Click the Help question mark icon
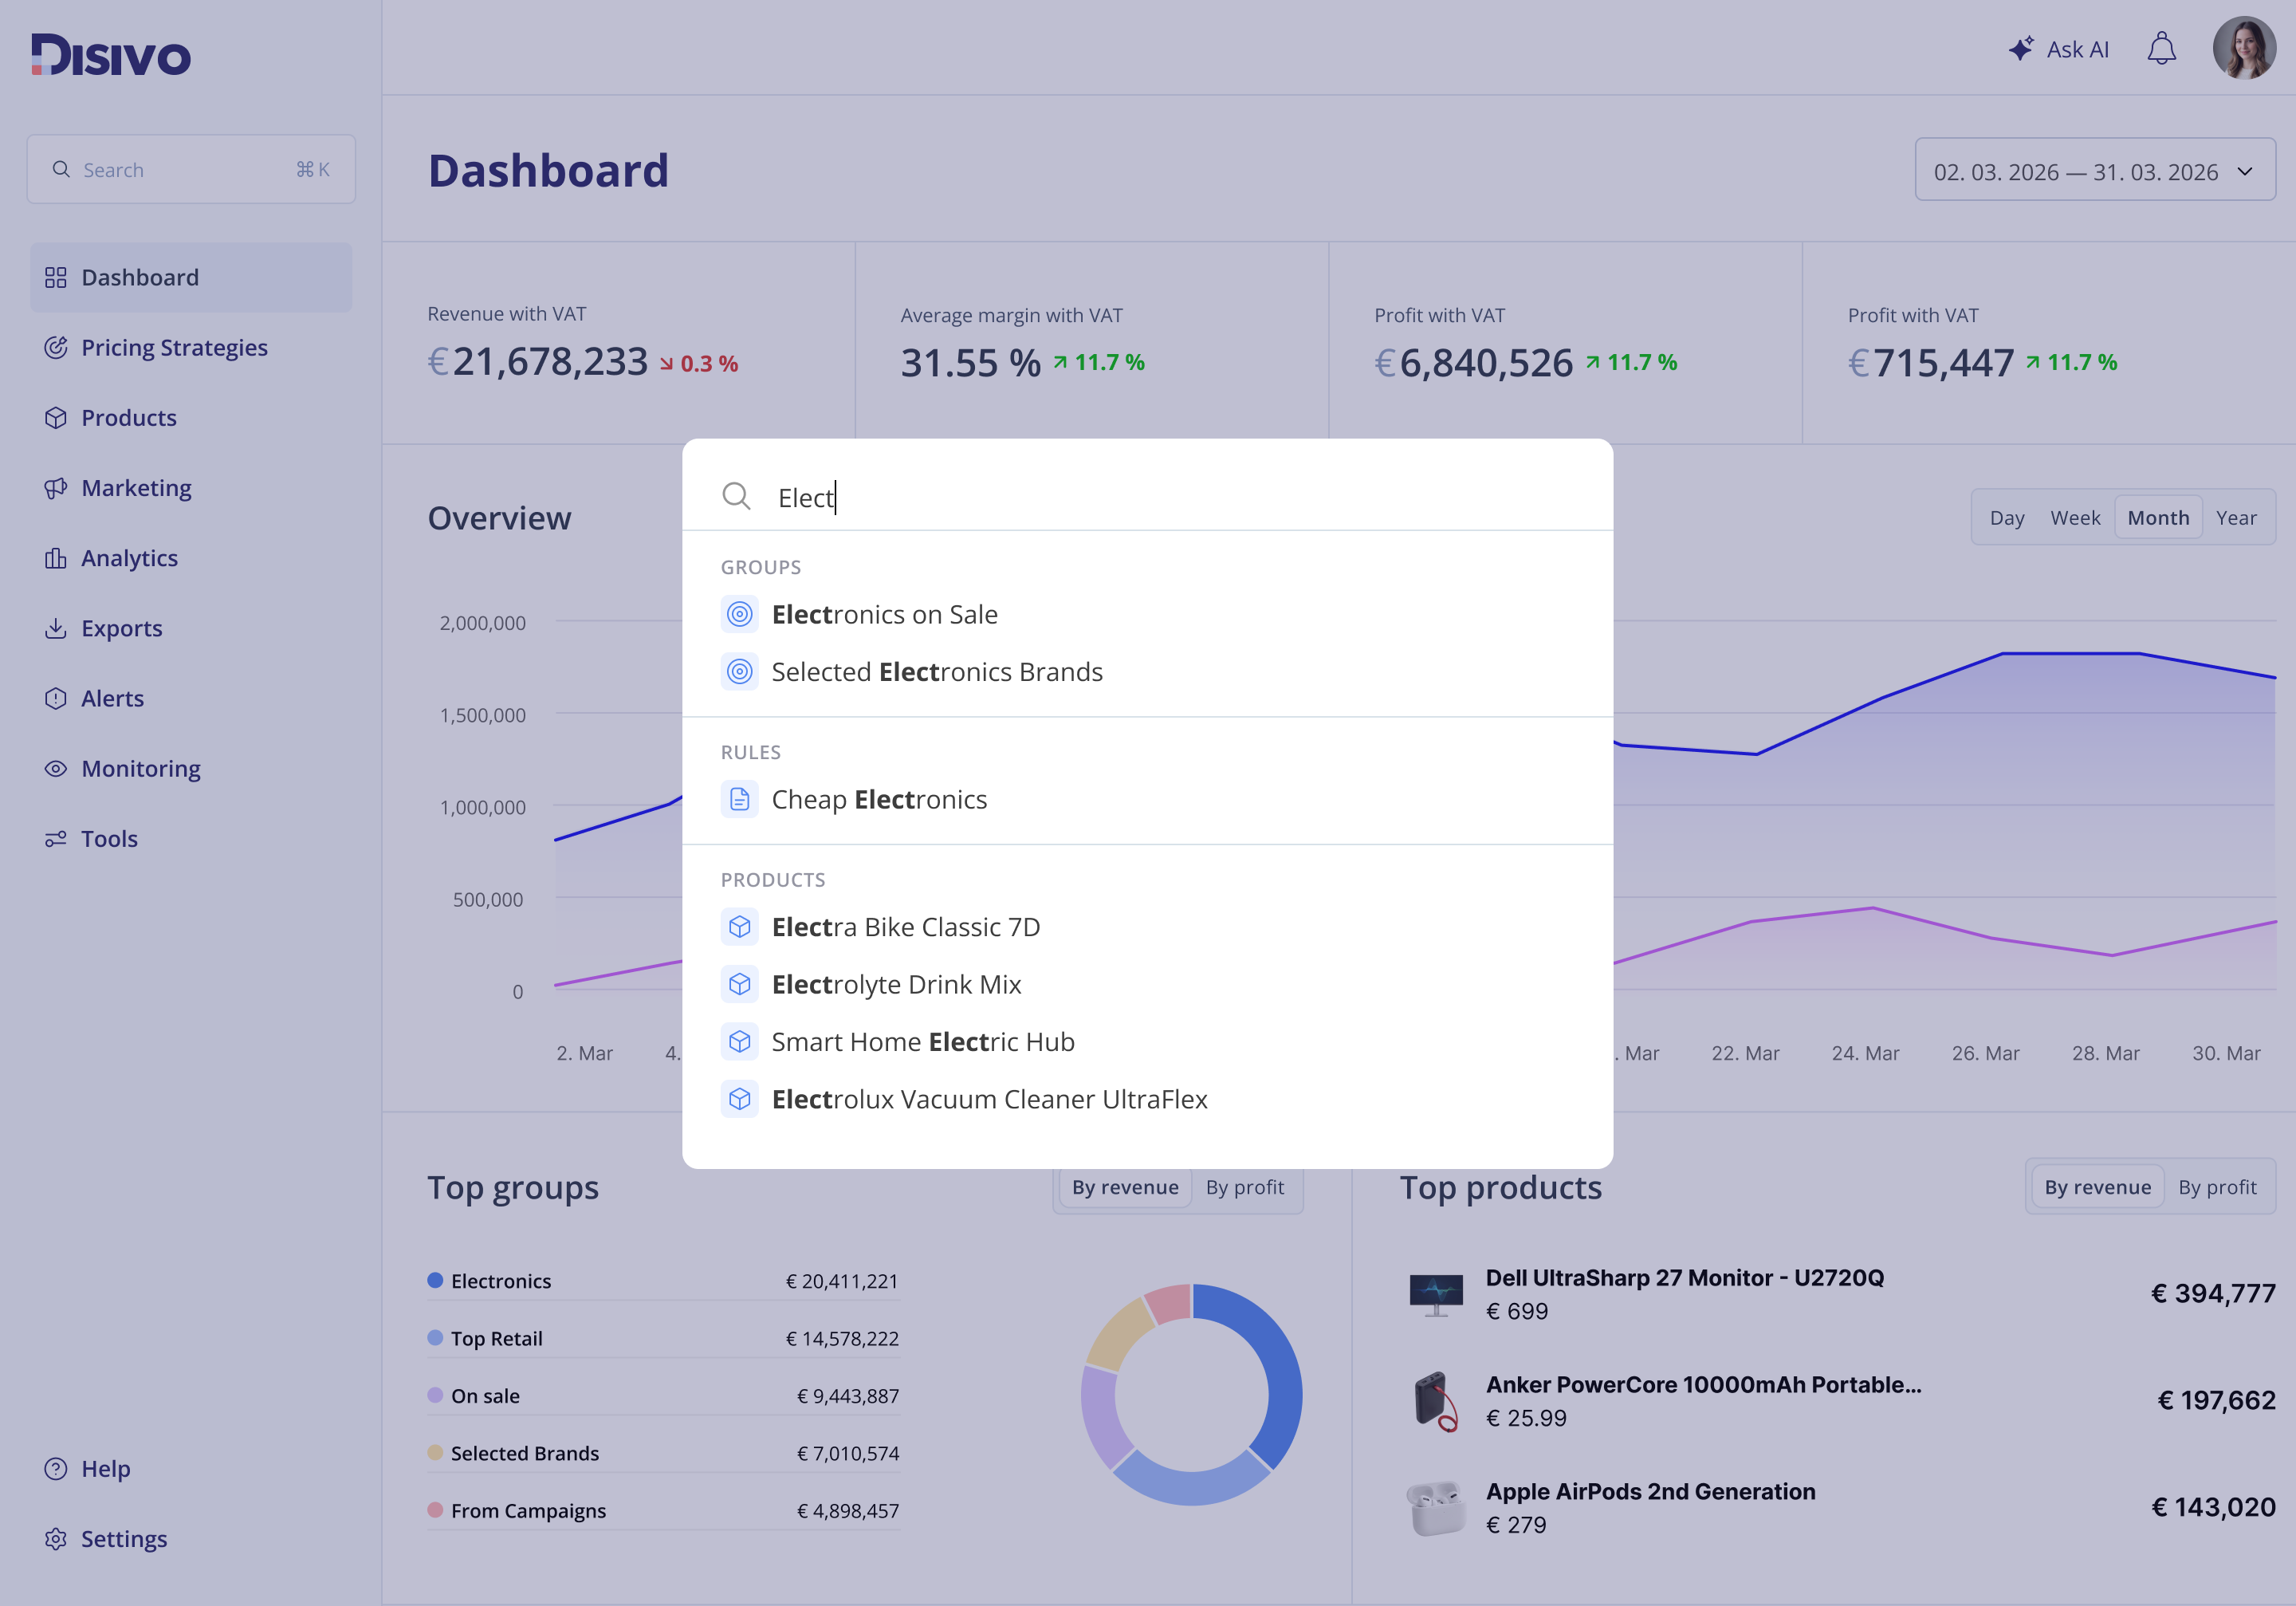Screen dimensions: 2296x1606 56,1468
